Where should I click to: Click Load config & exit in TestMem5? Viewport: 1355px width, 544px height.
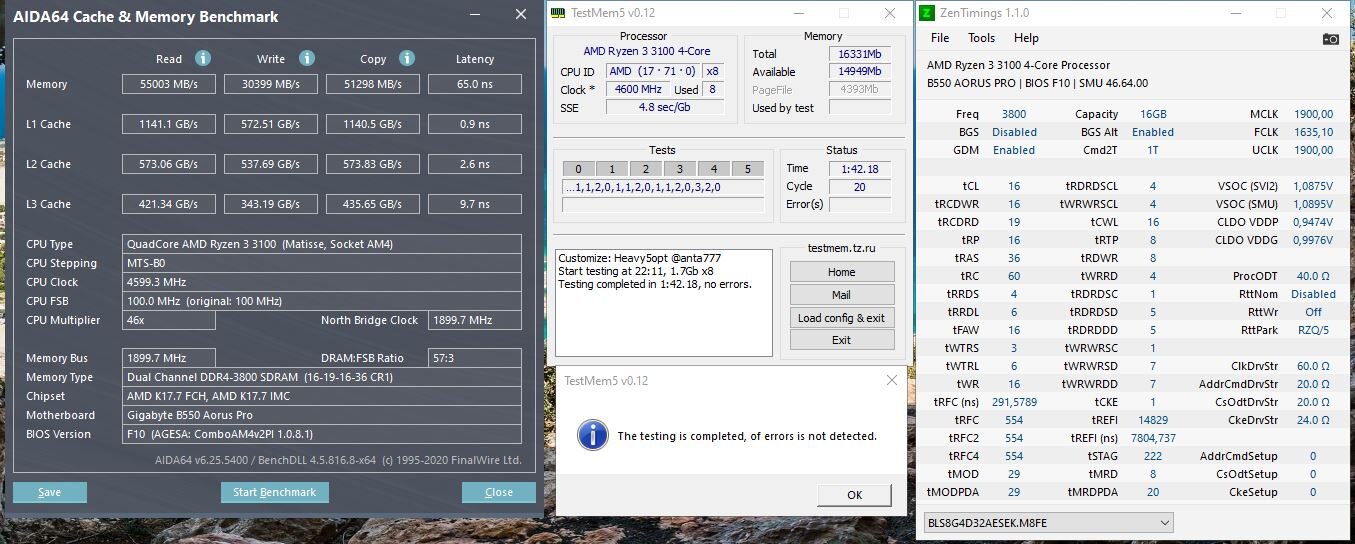tap(842, 318)
